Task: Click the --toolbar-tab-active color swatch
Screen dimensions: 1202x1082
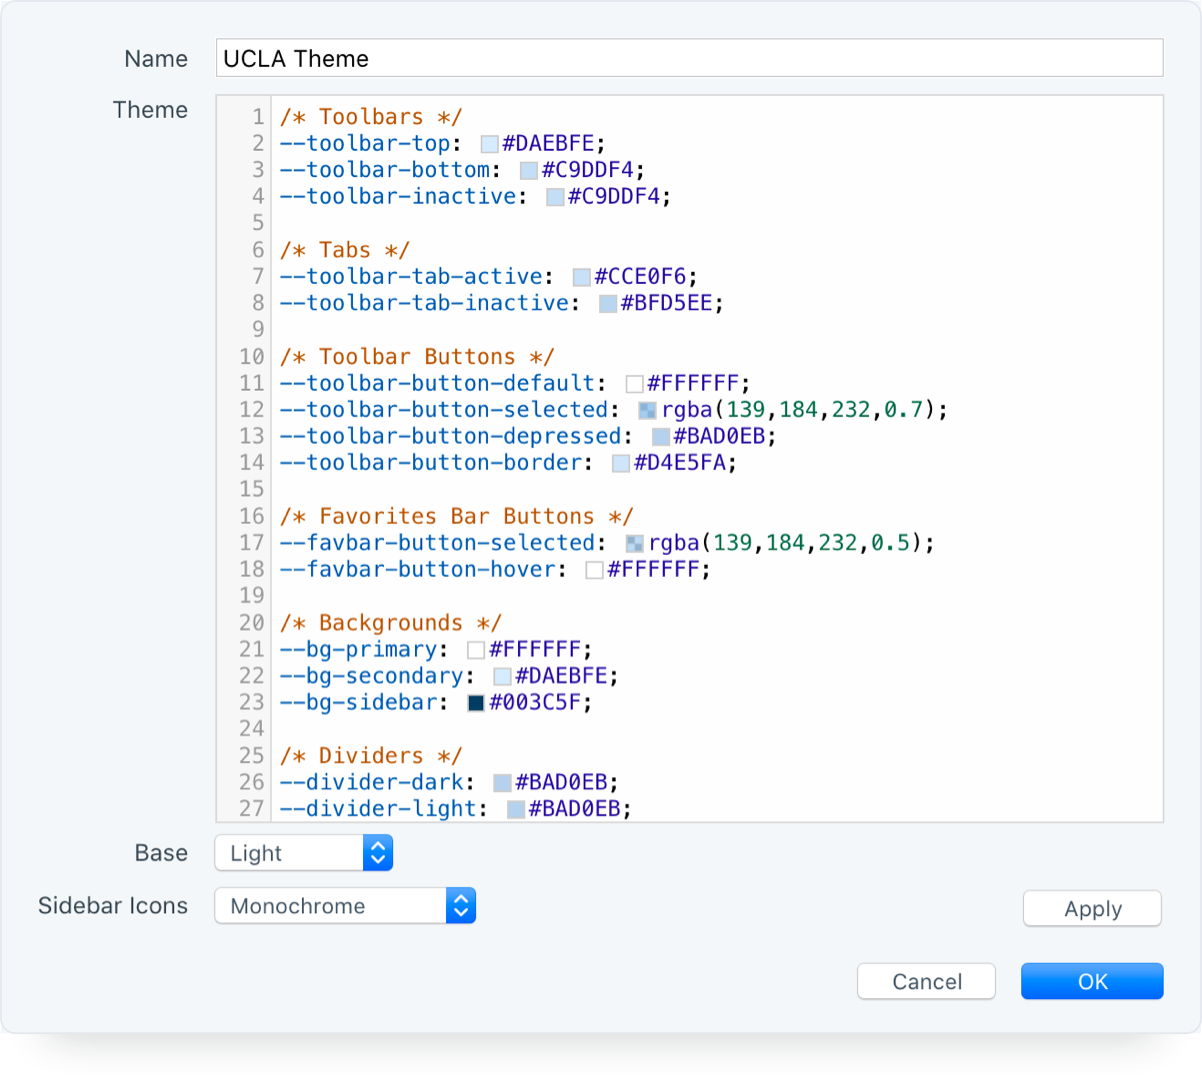Action: click(x=581, y=276)
